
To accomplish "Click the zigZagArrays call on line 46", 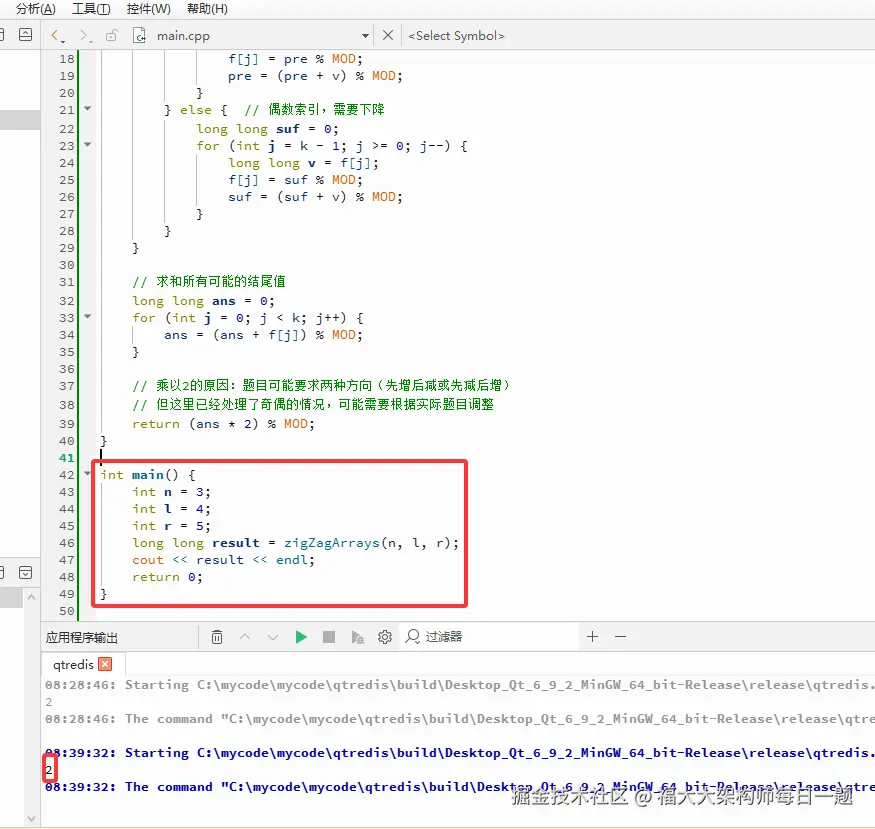I will pyautogui.click(x=331, y=543).
